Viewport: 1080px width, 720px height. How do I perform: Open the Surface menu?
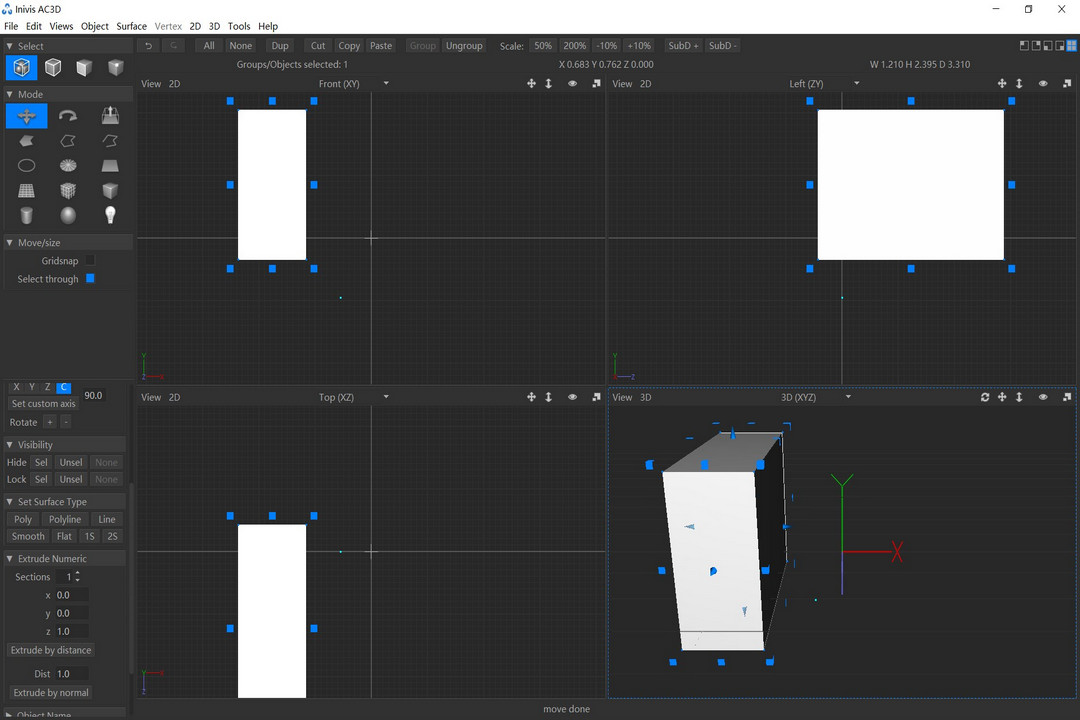point(131,26)
